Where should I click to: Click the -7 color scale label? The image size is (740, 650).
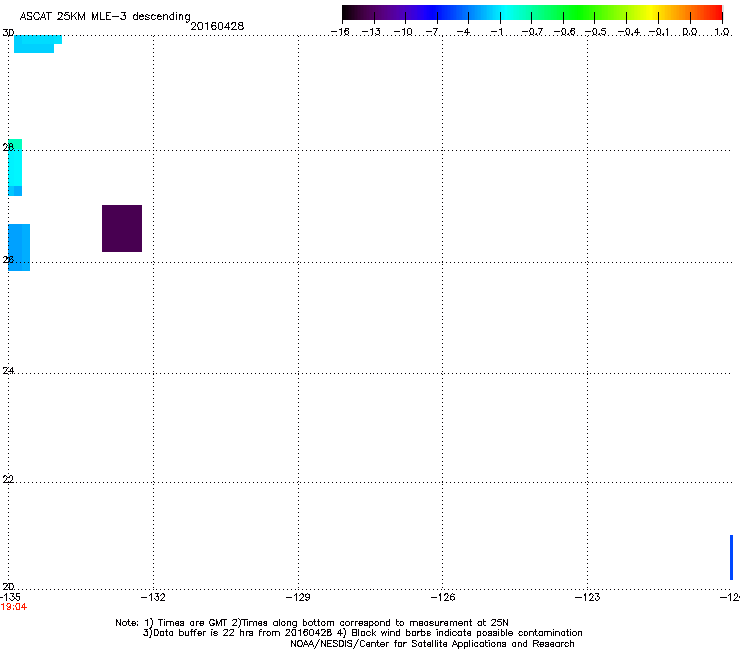(433, 32)
